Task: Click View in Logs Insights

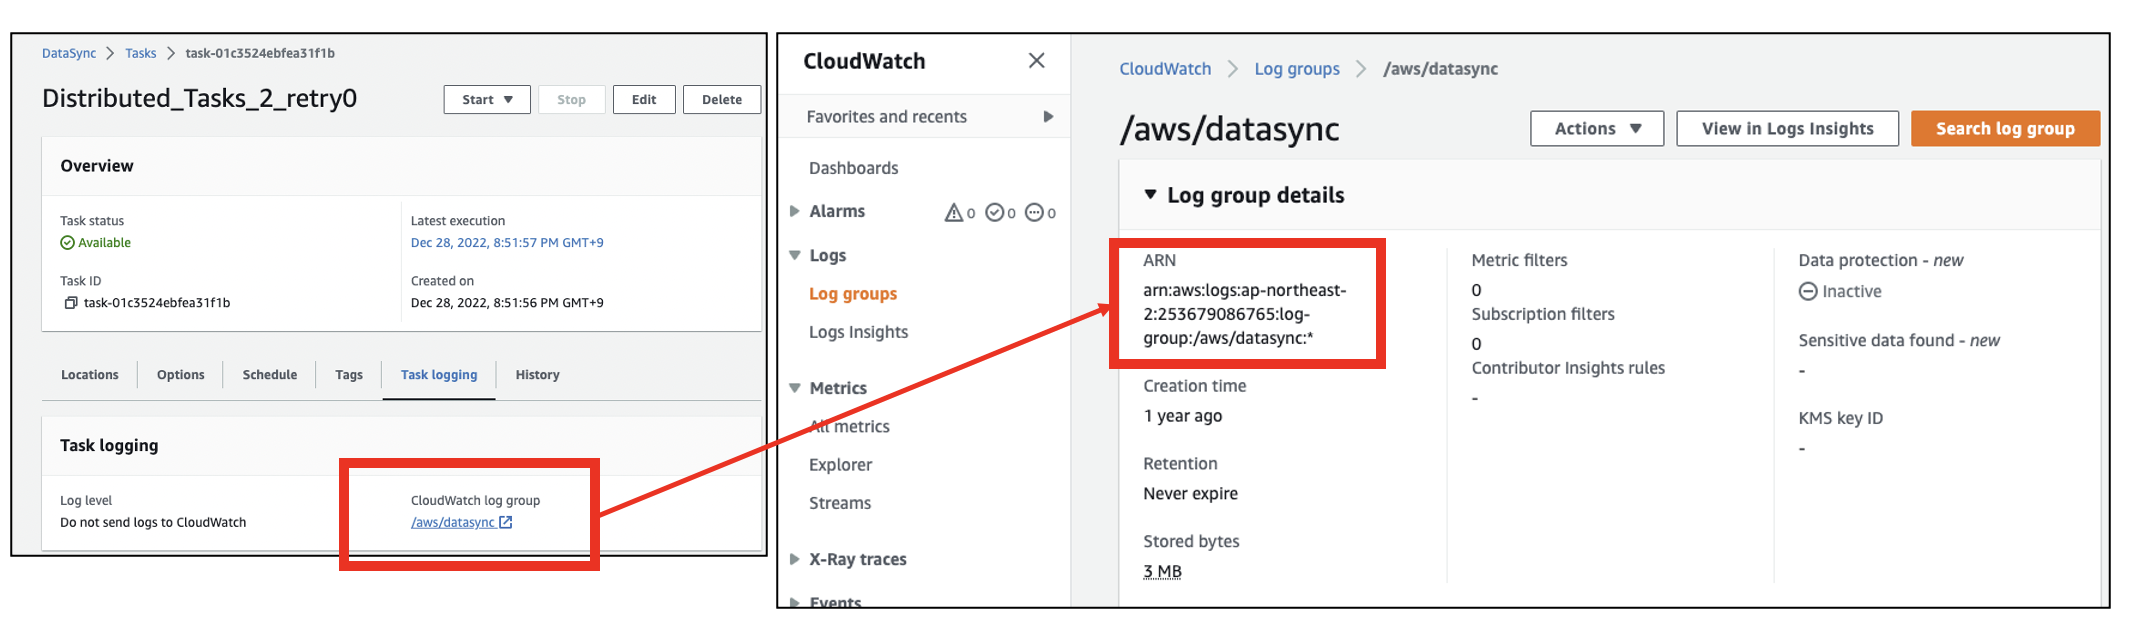Action: pyautogui.click(x=1788, y=129)
